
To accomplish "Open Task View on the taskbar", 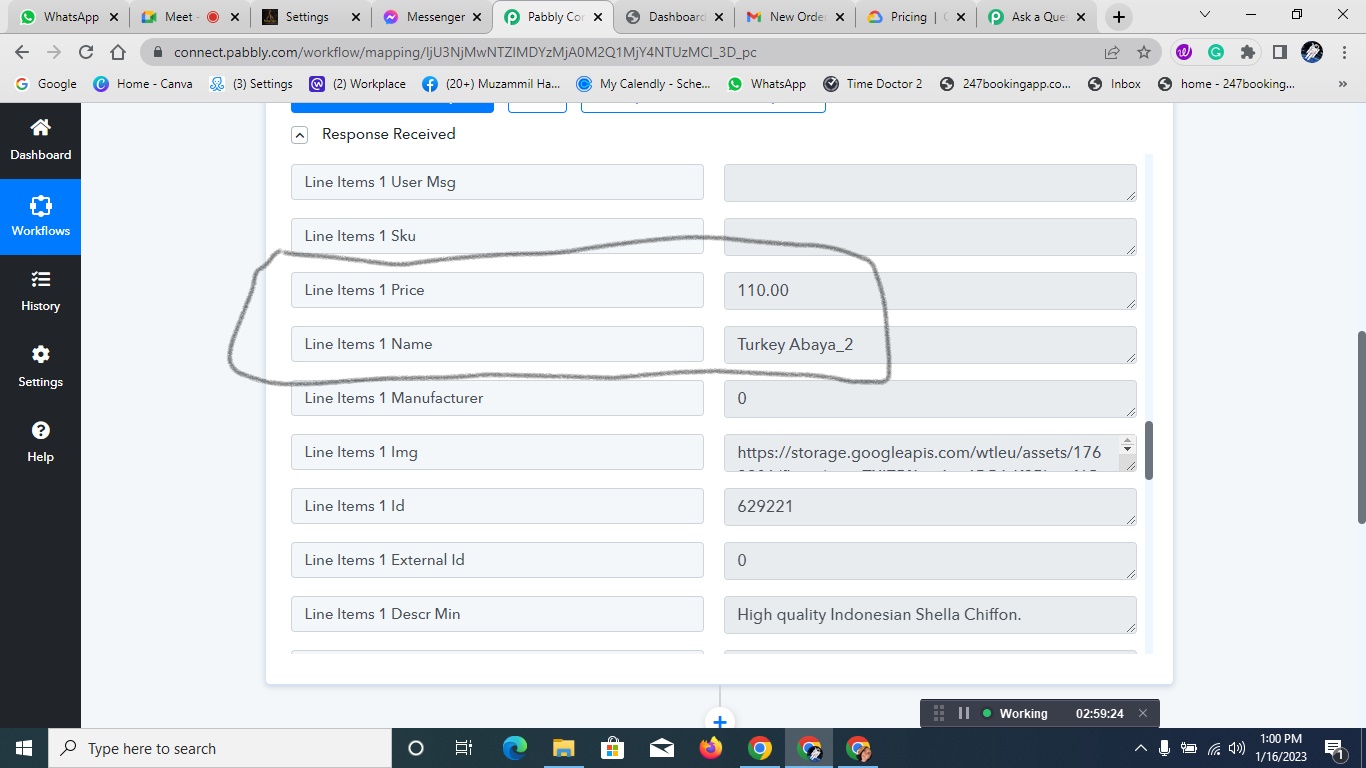I will point(464,748).
